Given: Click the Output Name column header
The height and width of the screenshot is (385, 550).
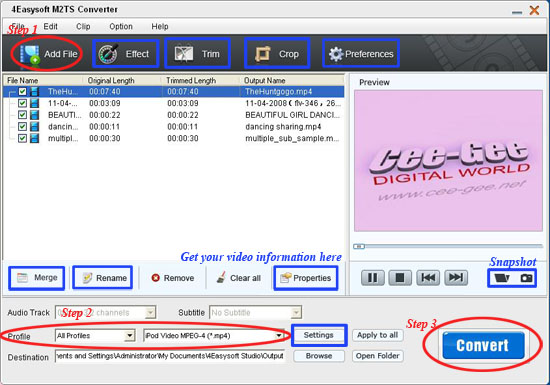Looking at the screenshot, I should tap(292, 80).
